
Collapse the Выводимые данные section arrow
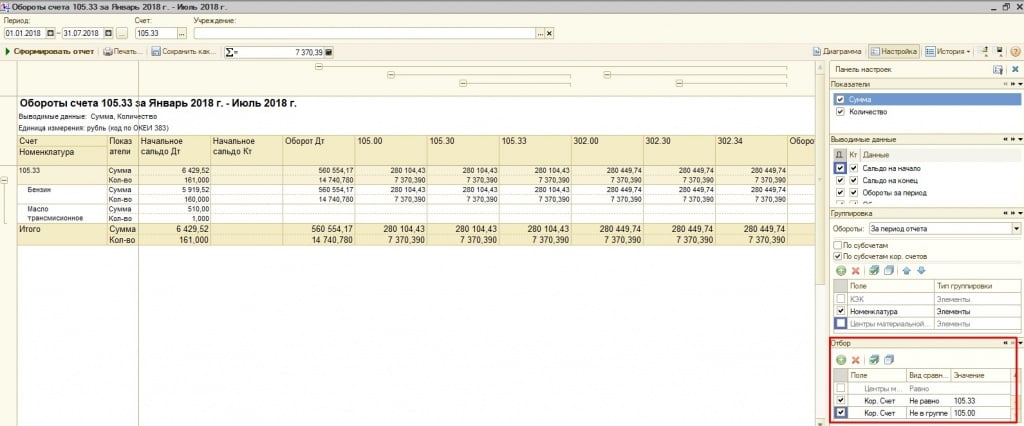pos(1020,140)
